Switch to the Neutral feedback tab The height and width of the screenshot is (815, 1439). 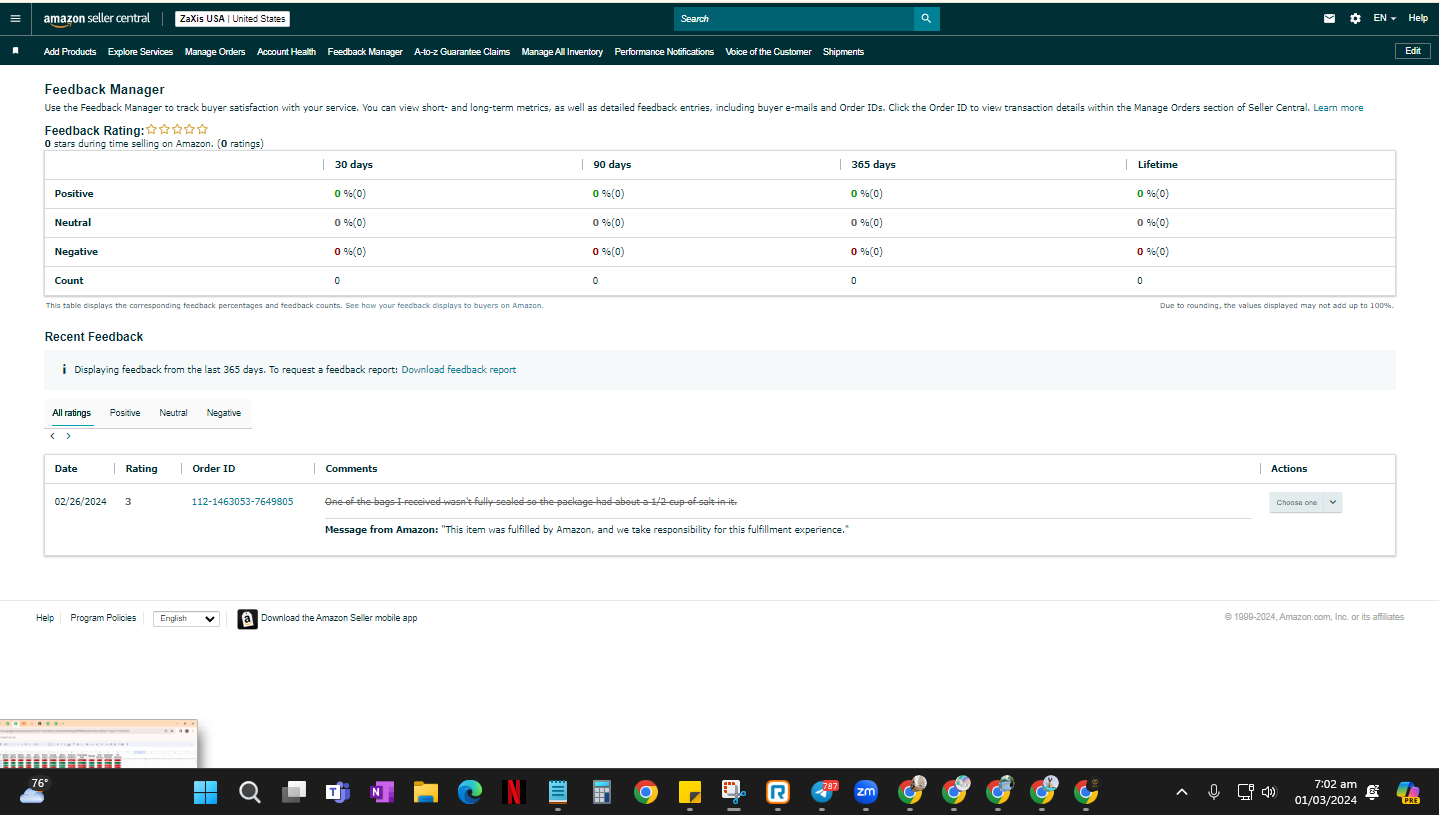tap(173, 413)
